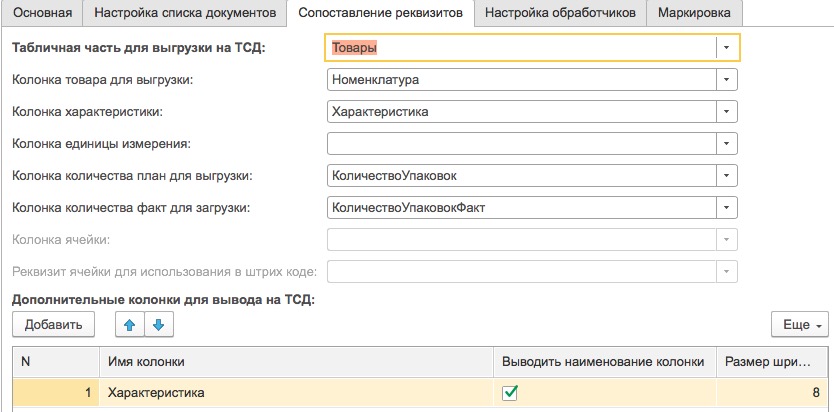834x412 pixels.
Task: Click the Номенклатура field value
Action: pyautogui.click(x=521, y=80)
